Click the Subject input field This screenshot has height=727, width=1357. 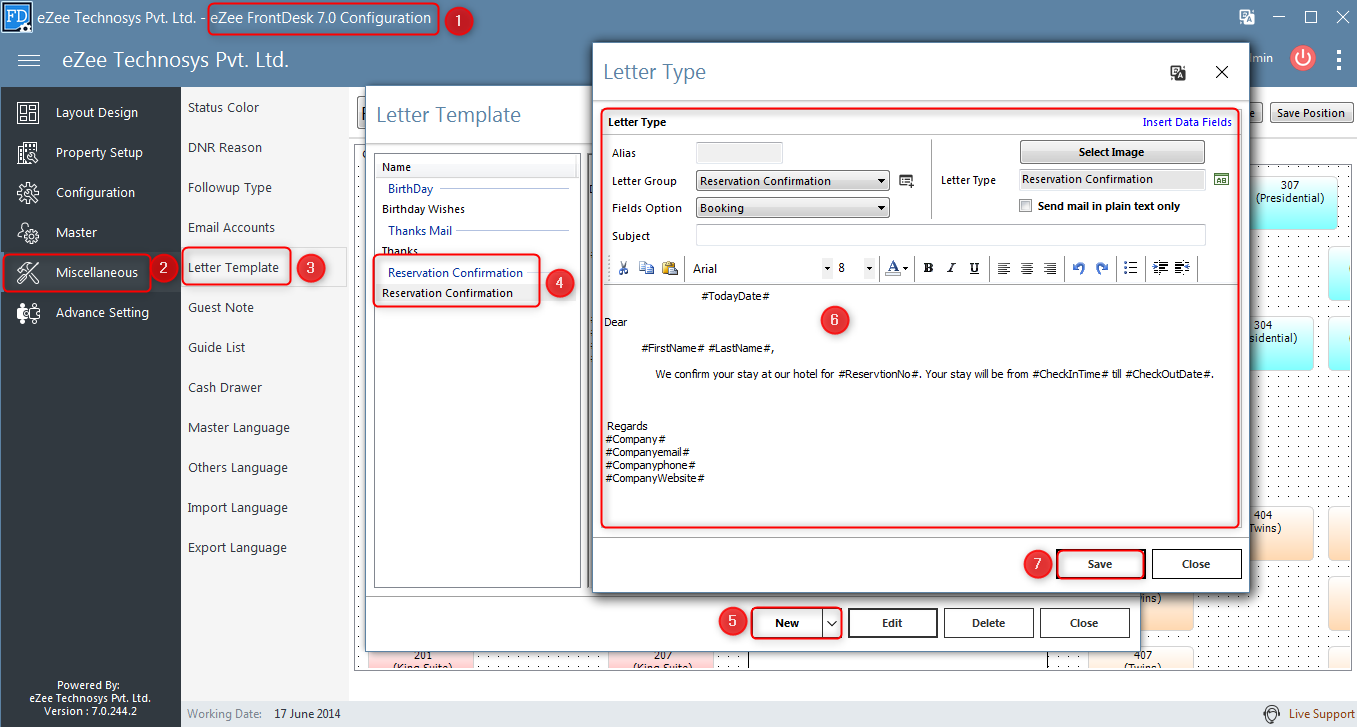click(951, 235)
